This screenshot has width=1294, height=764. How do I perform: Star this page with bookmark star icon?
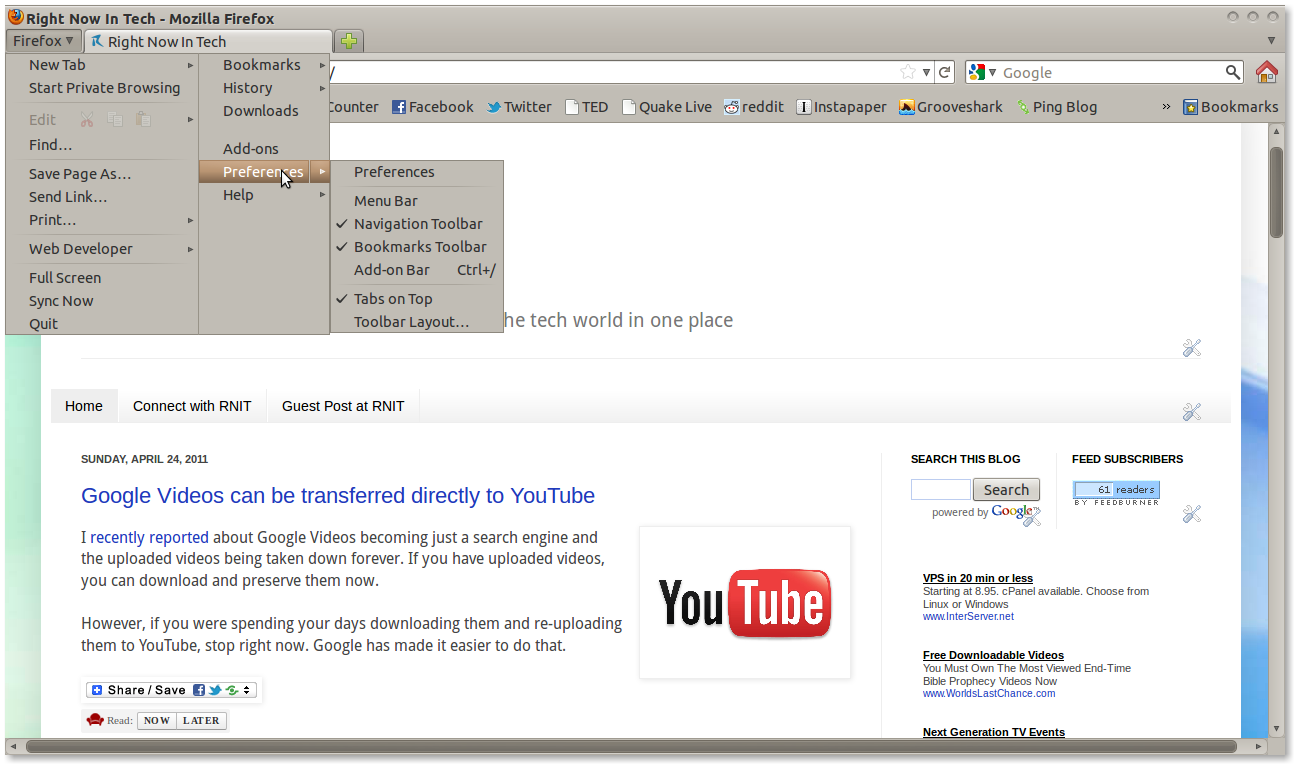908,72
